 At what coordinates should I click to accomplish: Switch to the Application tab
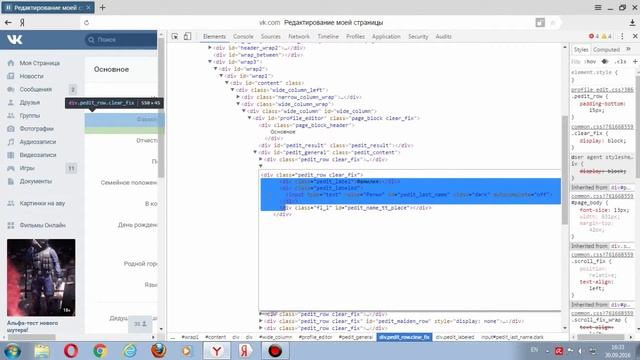pyautogui.click(x=386, y=36)
